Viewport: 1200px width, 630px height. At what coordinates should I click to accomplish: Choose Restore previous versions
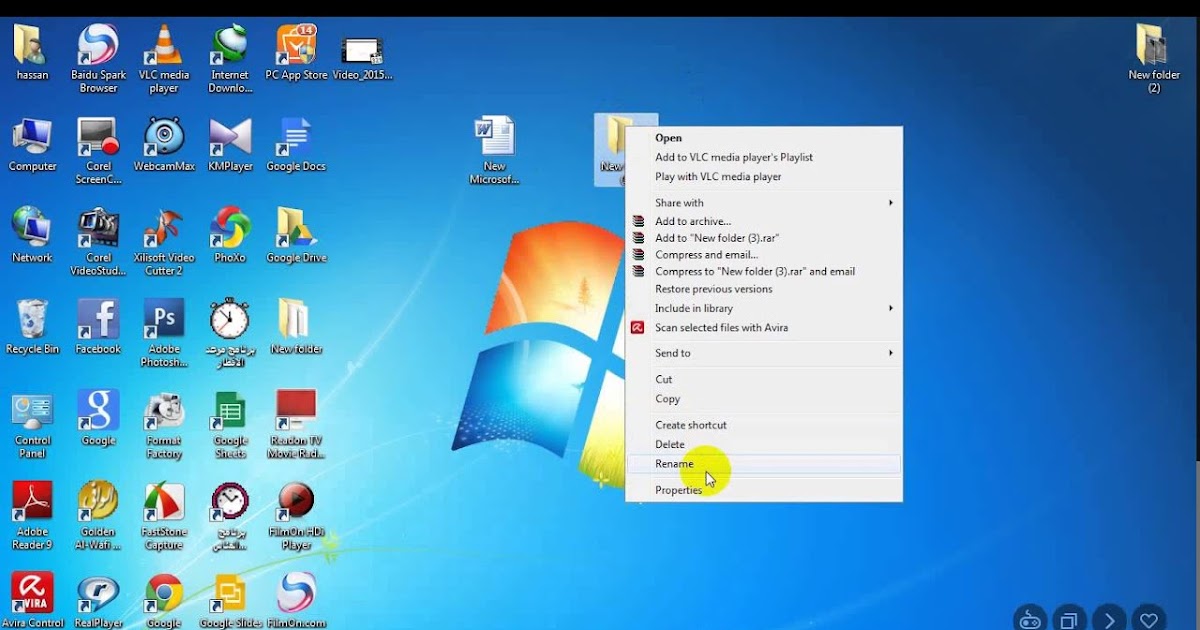pyautogui.click(x=764, y=289)
